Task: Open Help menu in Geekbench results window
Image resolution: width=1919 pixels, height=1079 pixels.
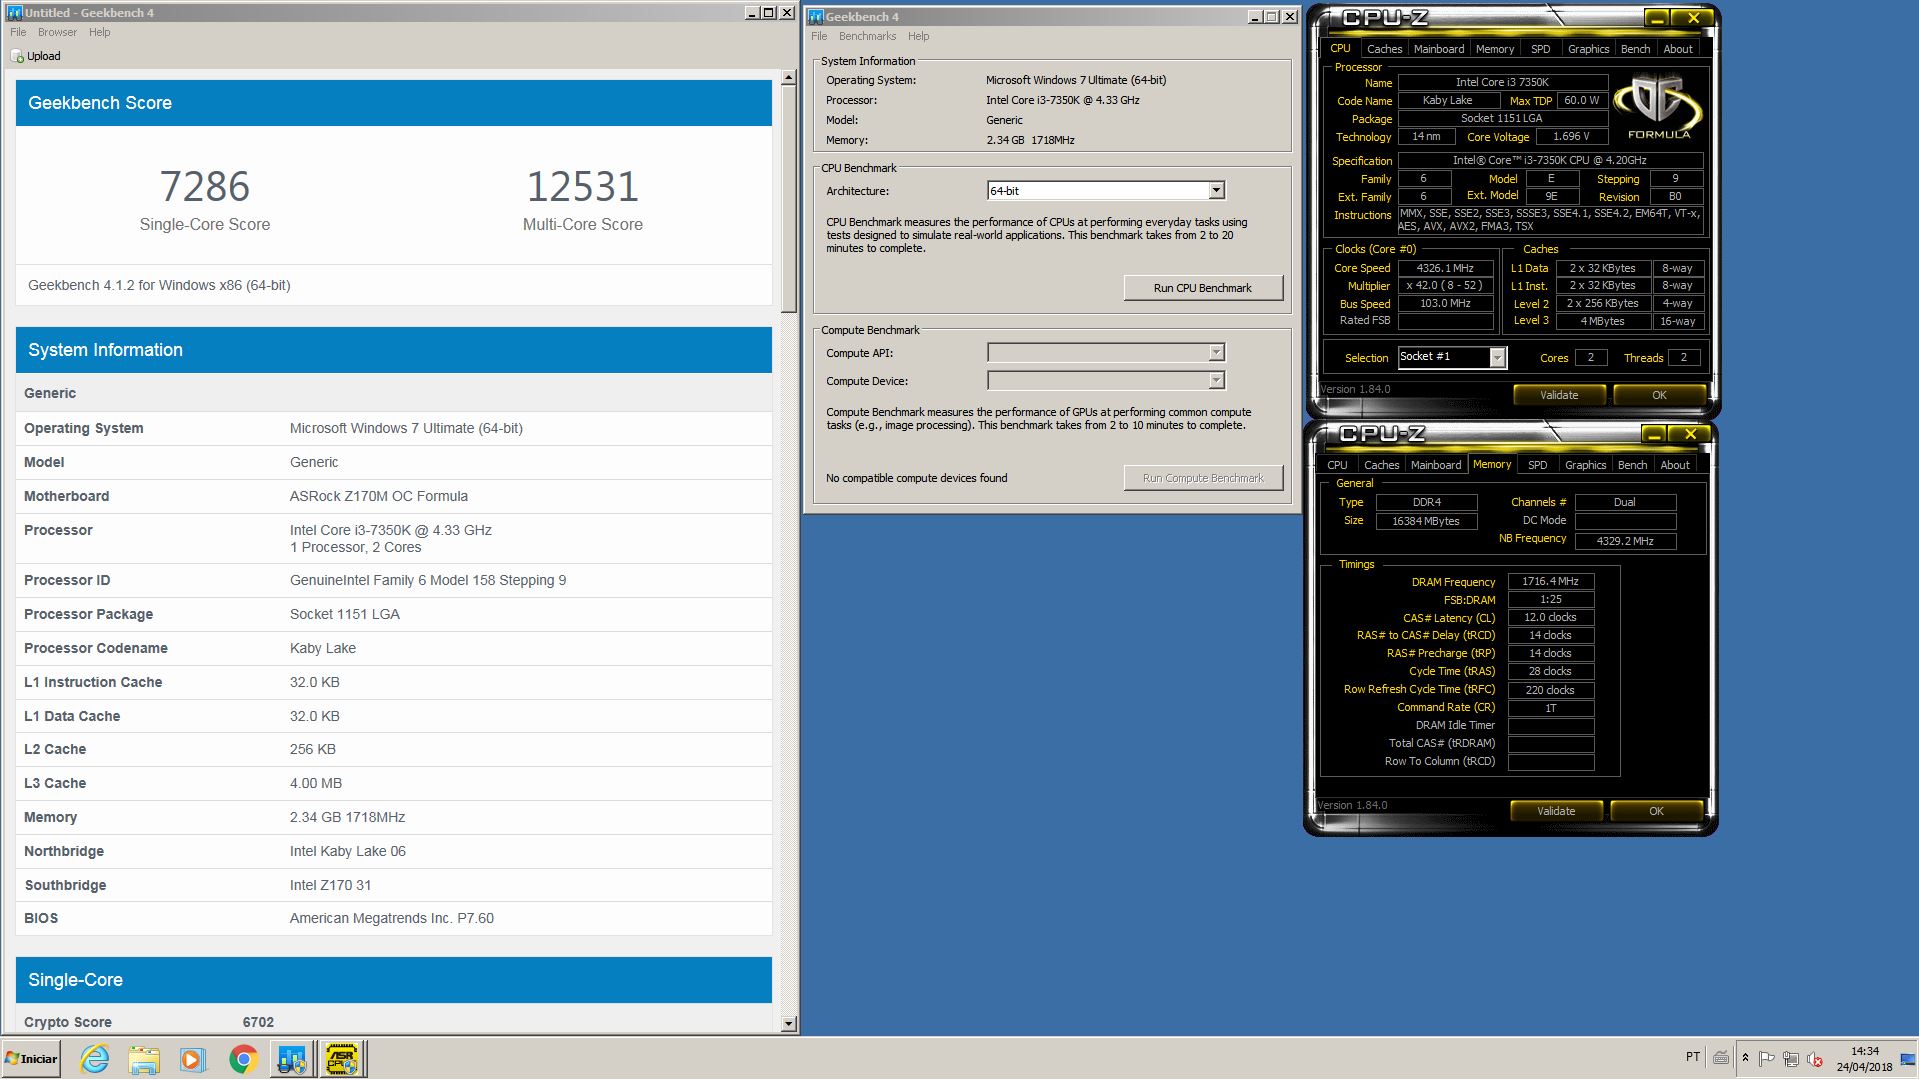Action: coord(100,32)
